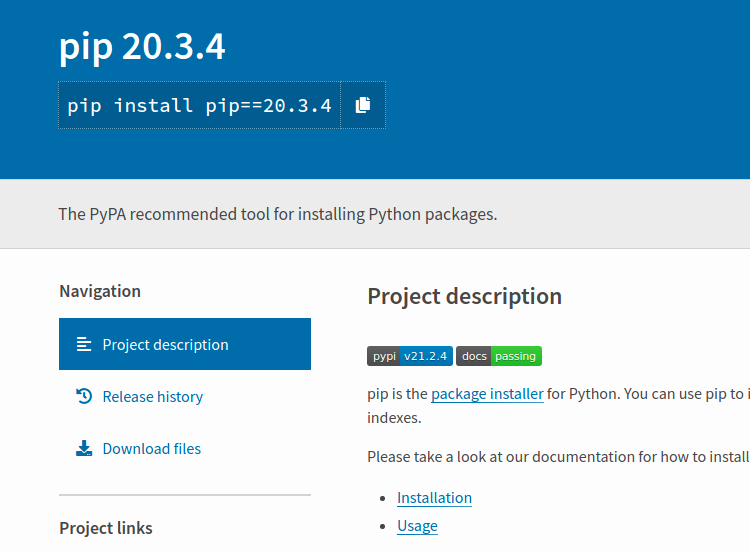The image size is (750, 551).
Task: Open the Usage link
Action: point(417,525)
